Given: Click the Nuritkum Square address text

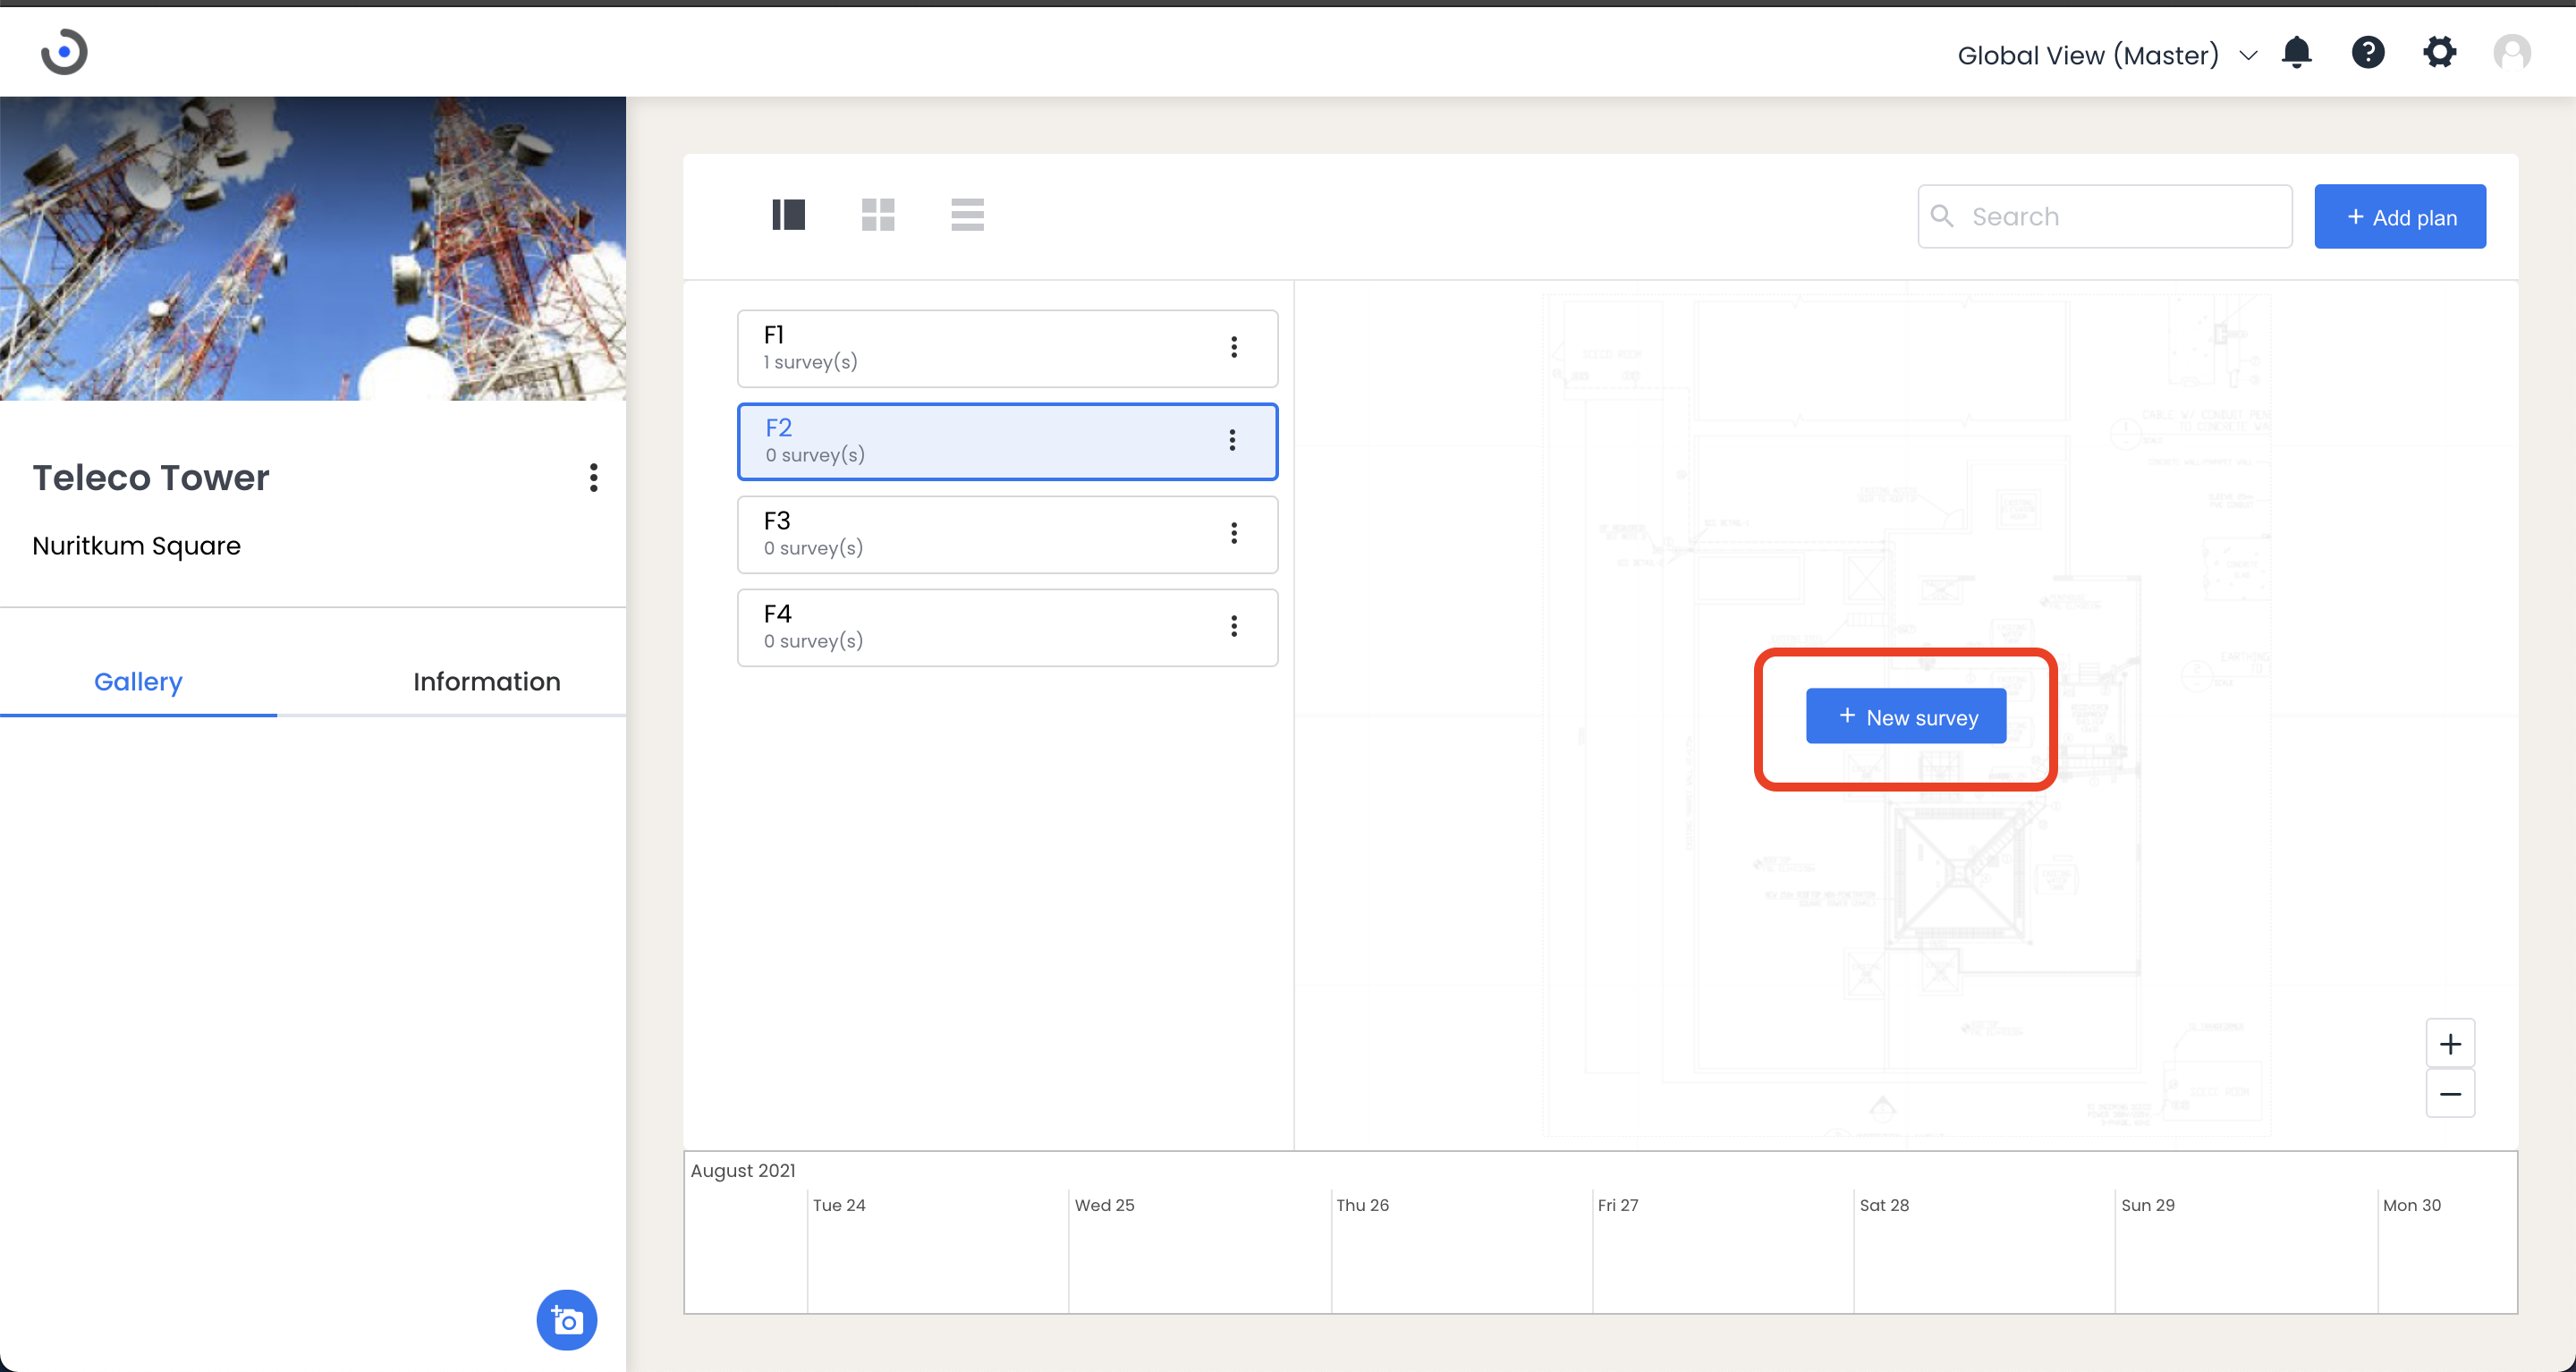Looking at the screenshot, I should coord(136,546).
